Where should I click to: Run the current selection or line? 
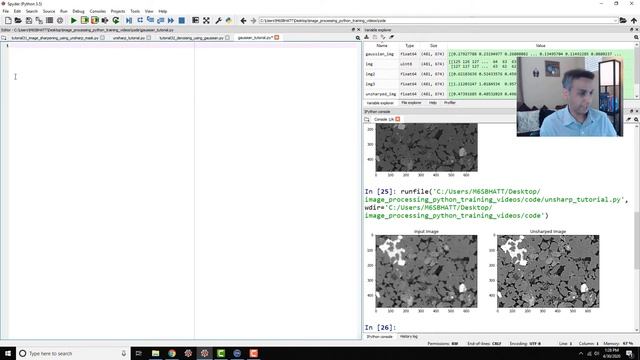click(105, 20)
